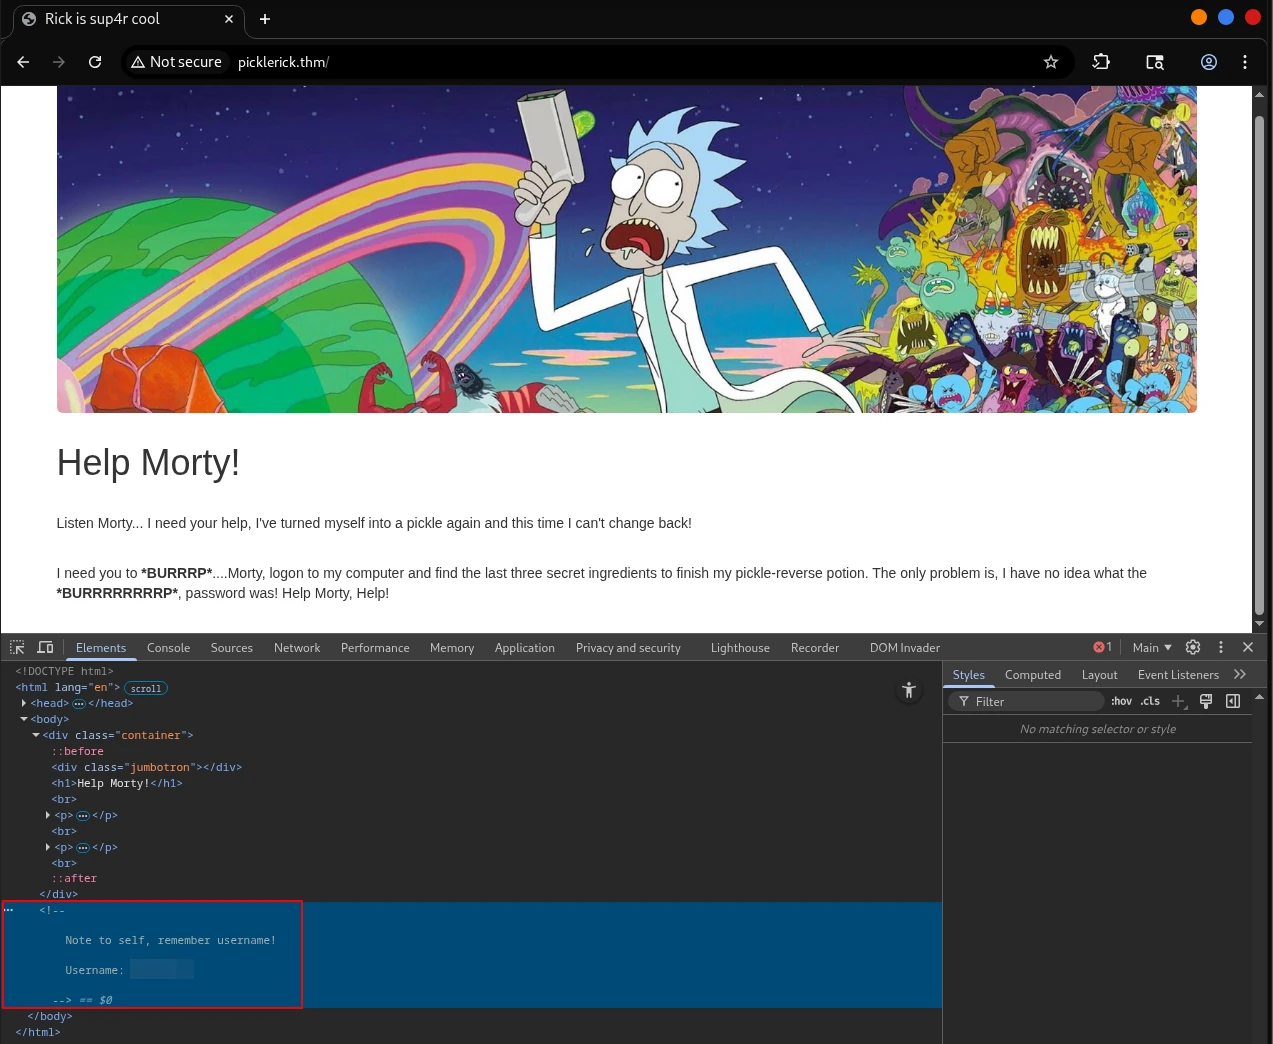
Task: Bookmark this page with the star icon
Action: tap(1051, 62)
